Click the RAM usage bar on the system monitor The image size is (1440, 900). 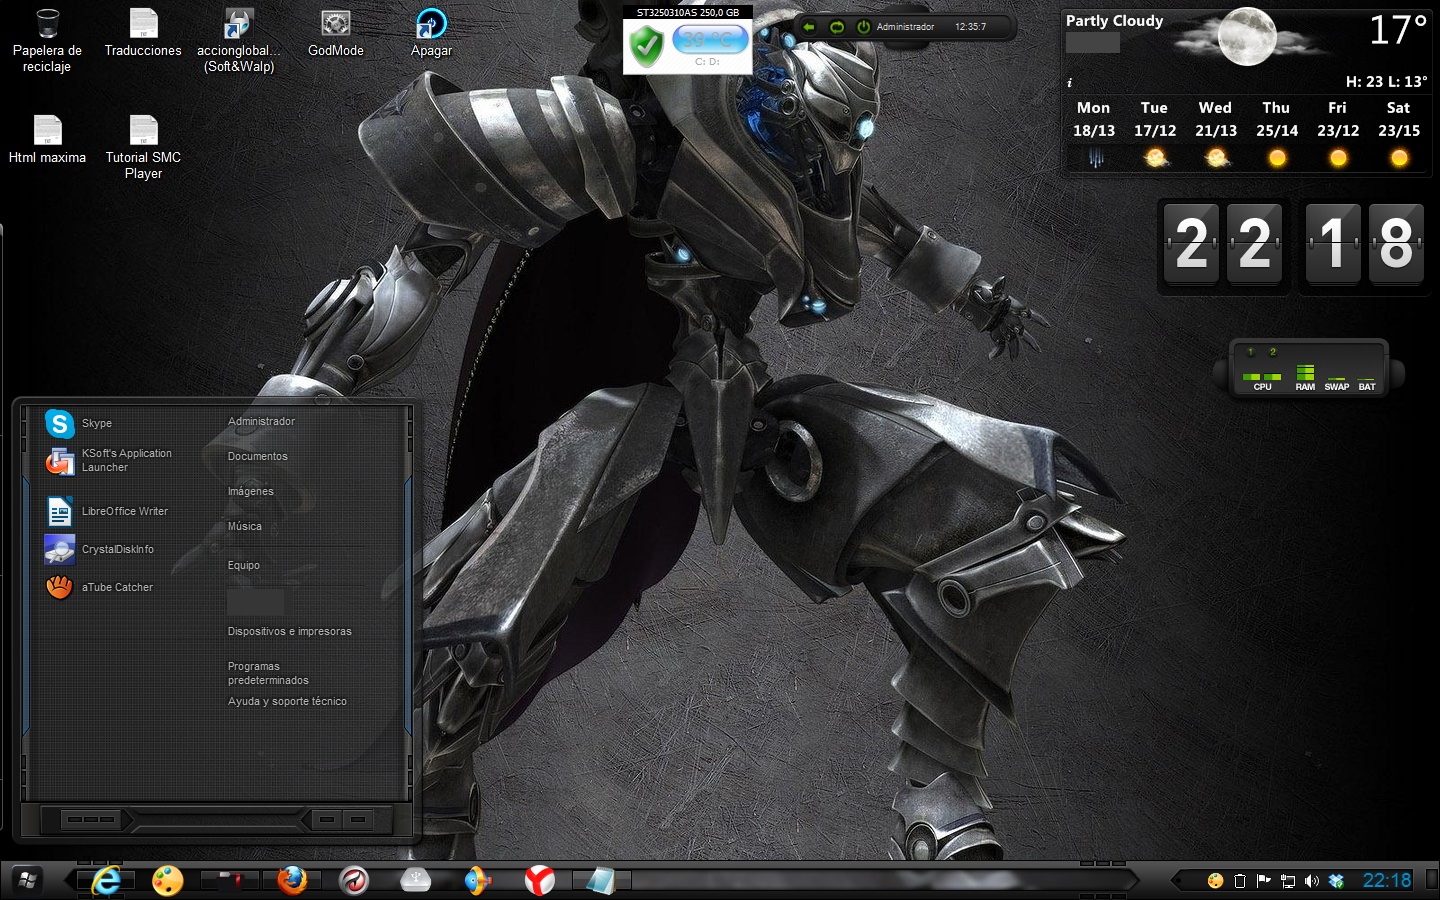coord(1306,371)
